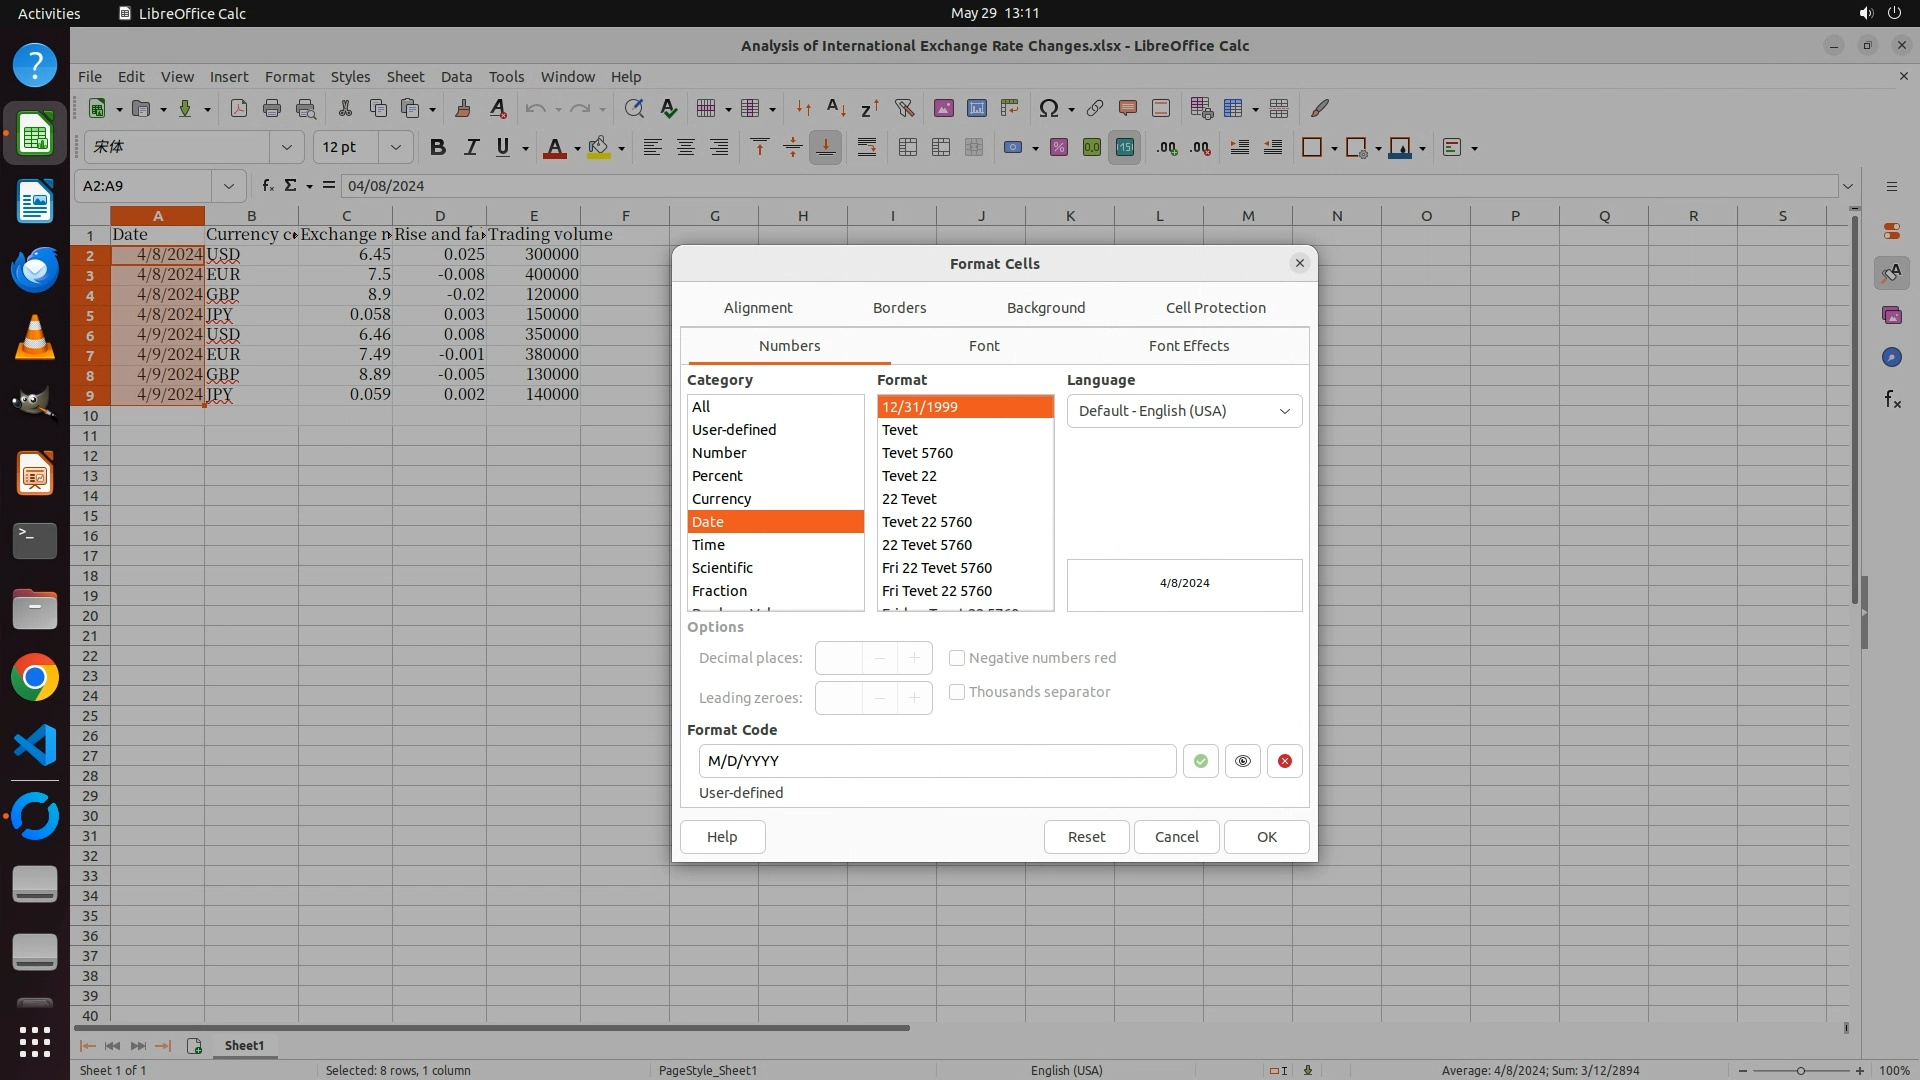Viewport: 1920px width, 1080px height.
Task: Click the red Remove format code icon
Action: click(x=1284, y=761)
